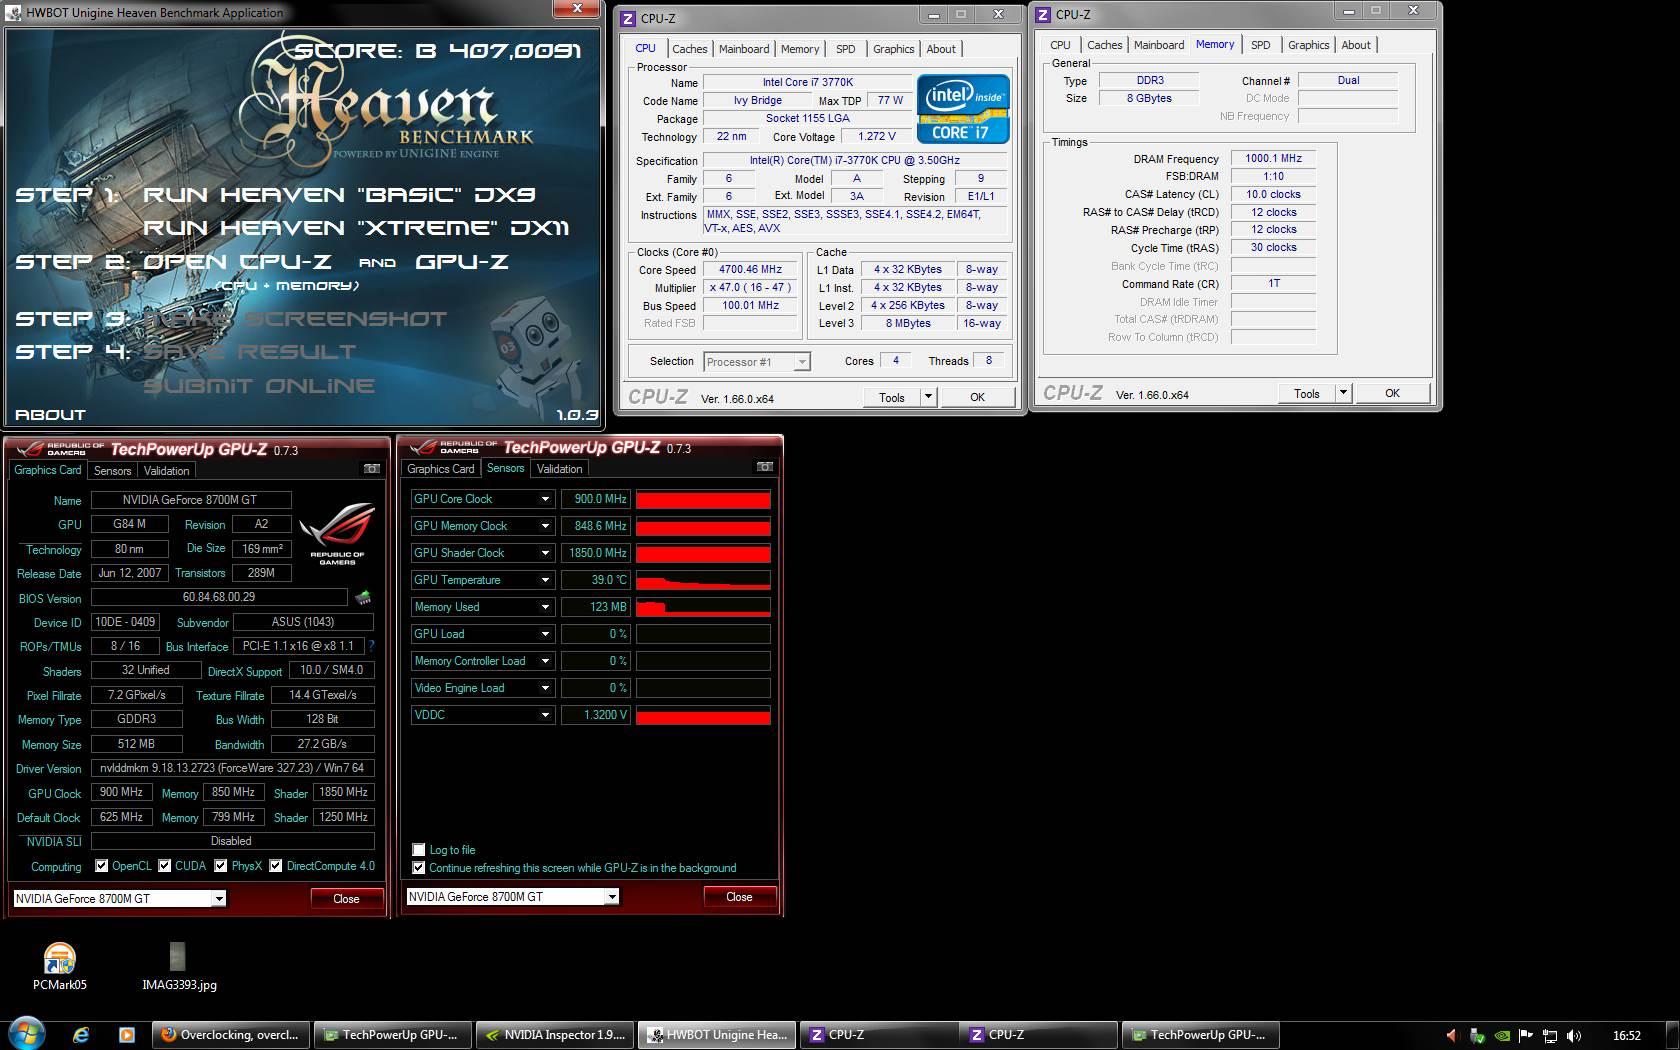Open GPU Core Clock sensor dropdown
Viewport: 1680px width, 1050px height.
(545, 499)
